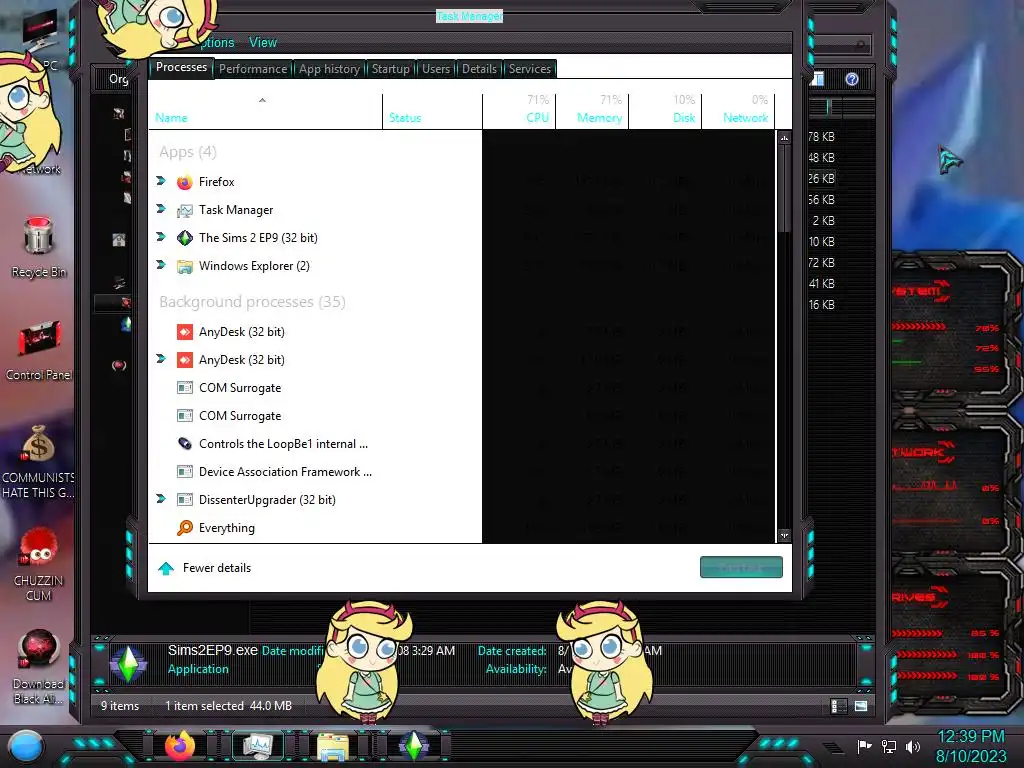Open Firefox from the taskbar

180,746
